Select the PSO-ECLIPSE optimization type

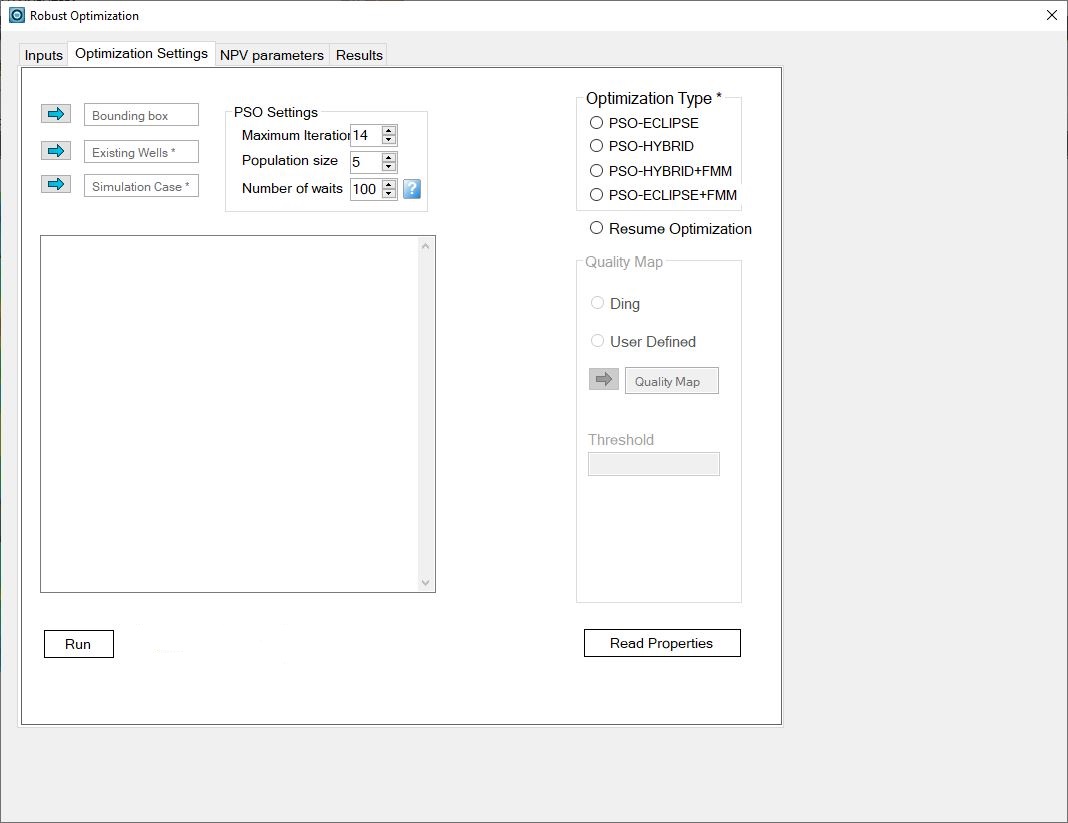(x=598, y=122)
